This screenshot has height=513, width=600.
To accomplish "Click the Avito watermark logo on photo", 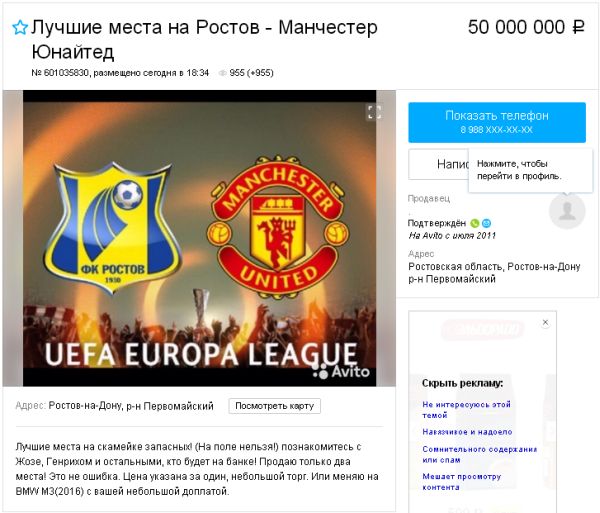I will click(341, 371).
